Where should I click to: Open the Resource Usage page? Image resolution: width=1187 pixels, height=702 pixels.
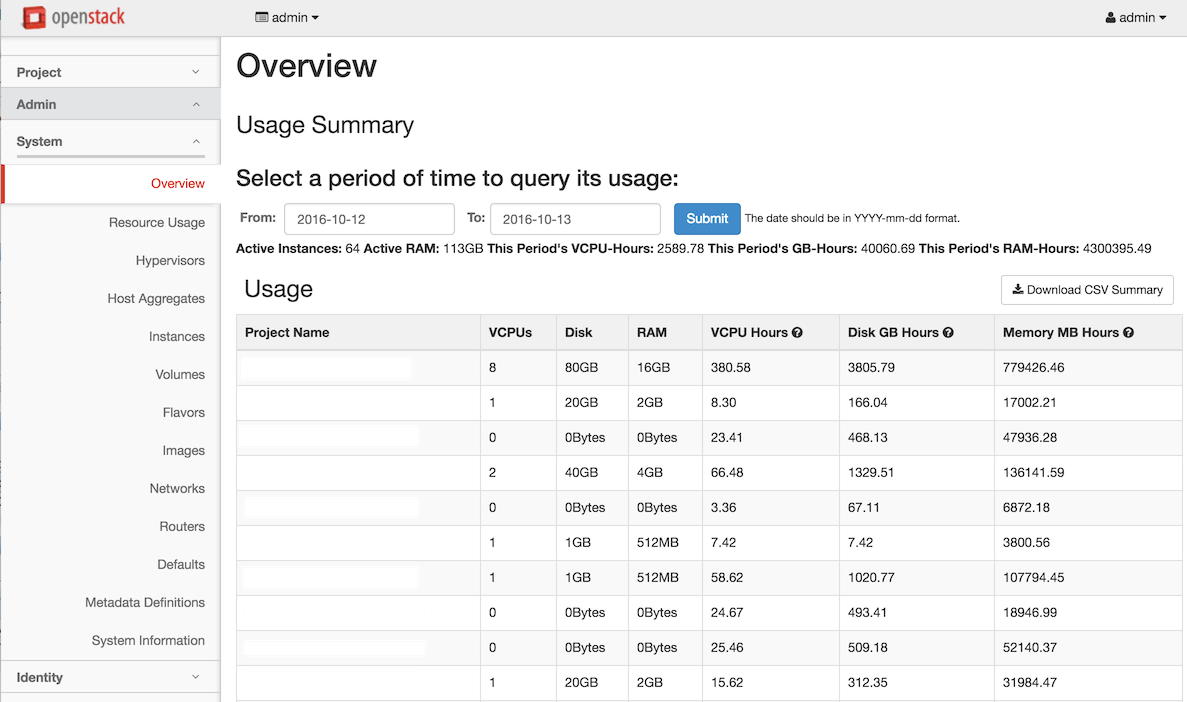(157, 223)
